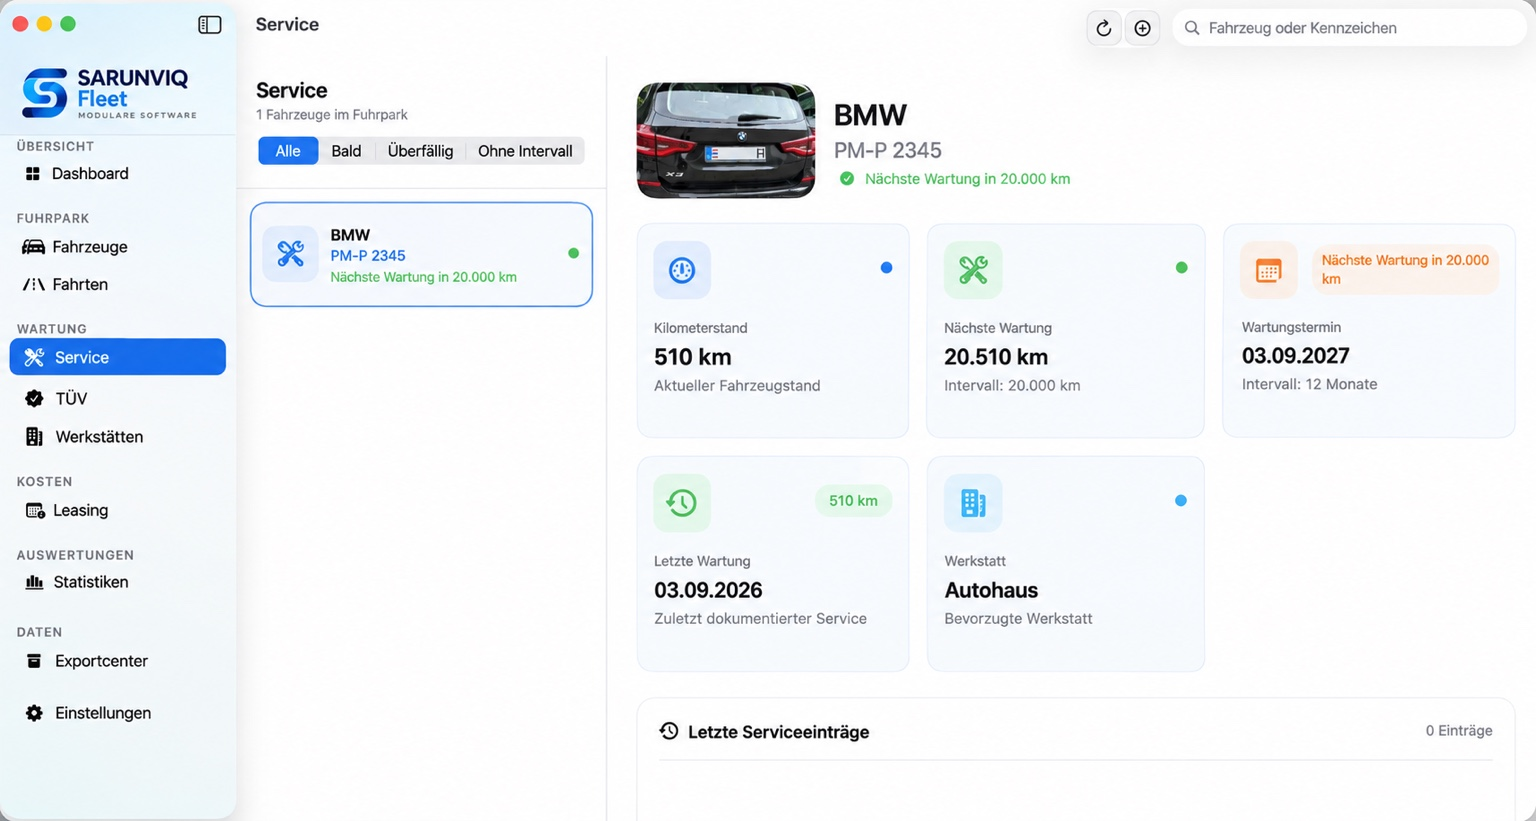The height and width of the screenshot is (821, 1536).
Task: Click the Einstellungen gear icon
Action: 34,713
